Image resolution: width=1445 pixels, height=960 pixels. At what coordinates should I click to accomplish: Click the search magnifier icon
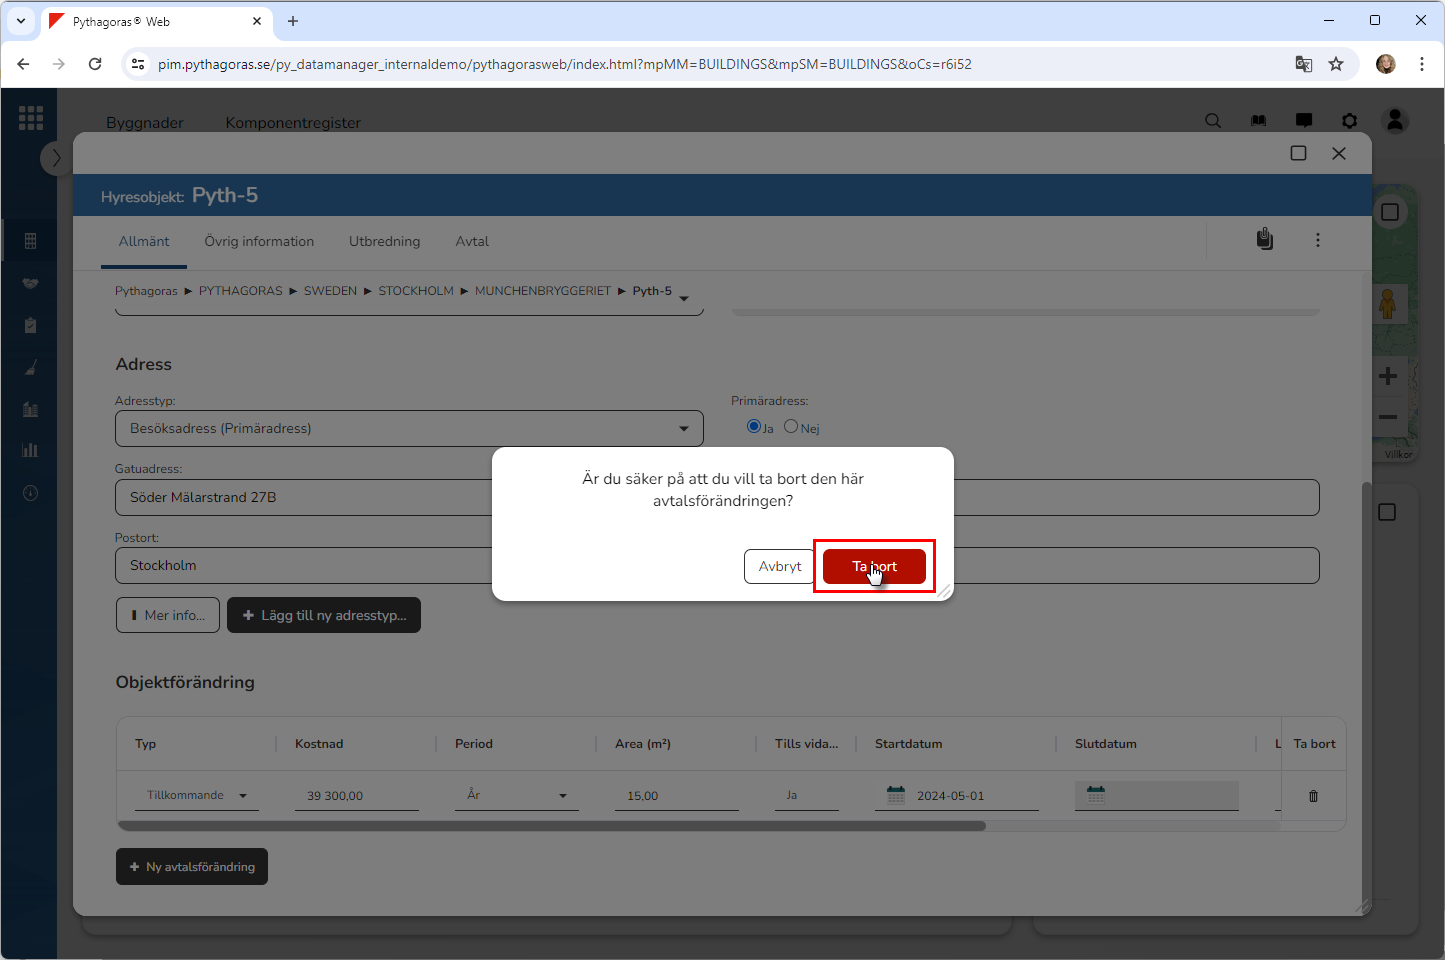(x=1213, y=121)
